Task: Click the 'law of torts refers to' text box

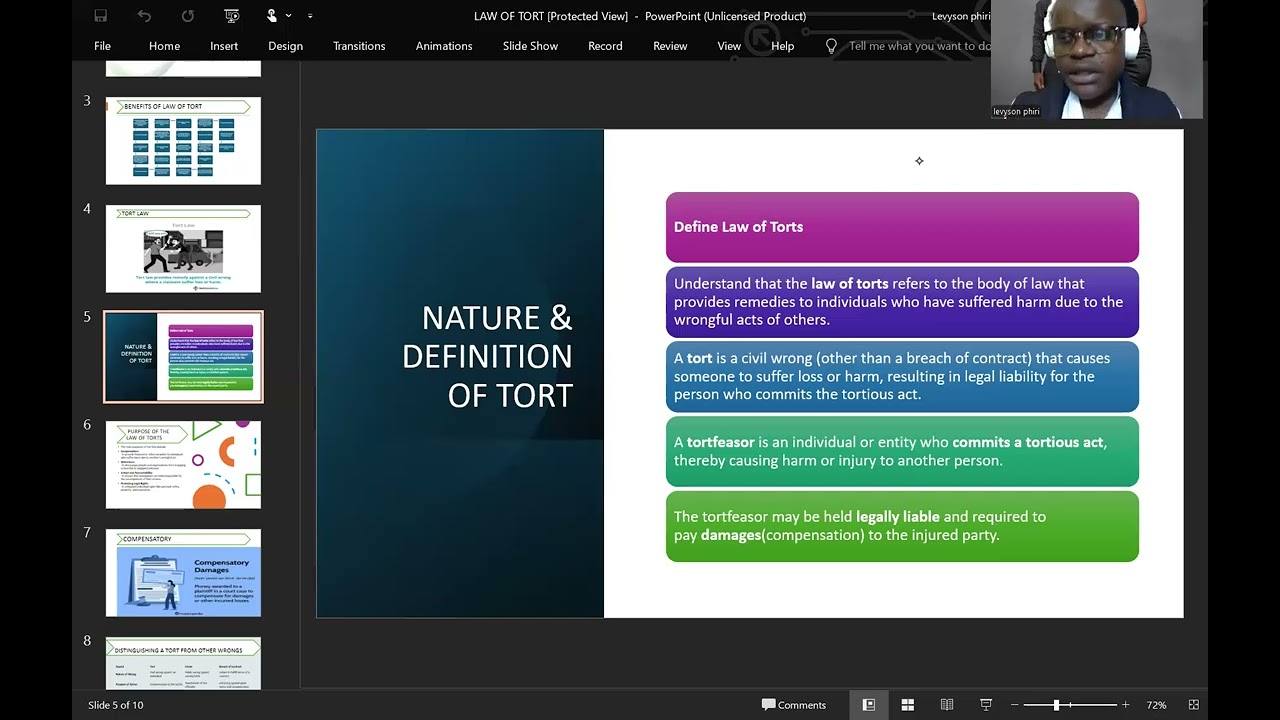Action: [x=902, y=302]
